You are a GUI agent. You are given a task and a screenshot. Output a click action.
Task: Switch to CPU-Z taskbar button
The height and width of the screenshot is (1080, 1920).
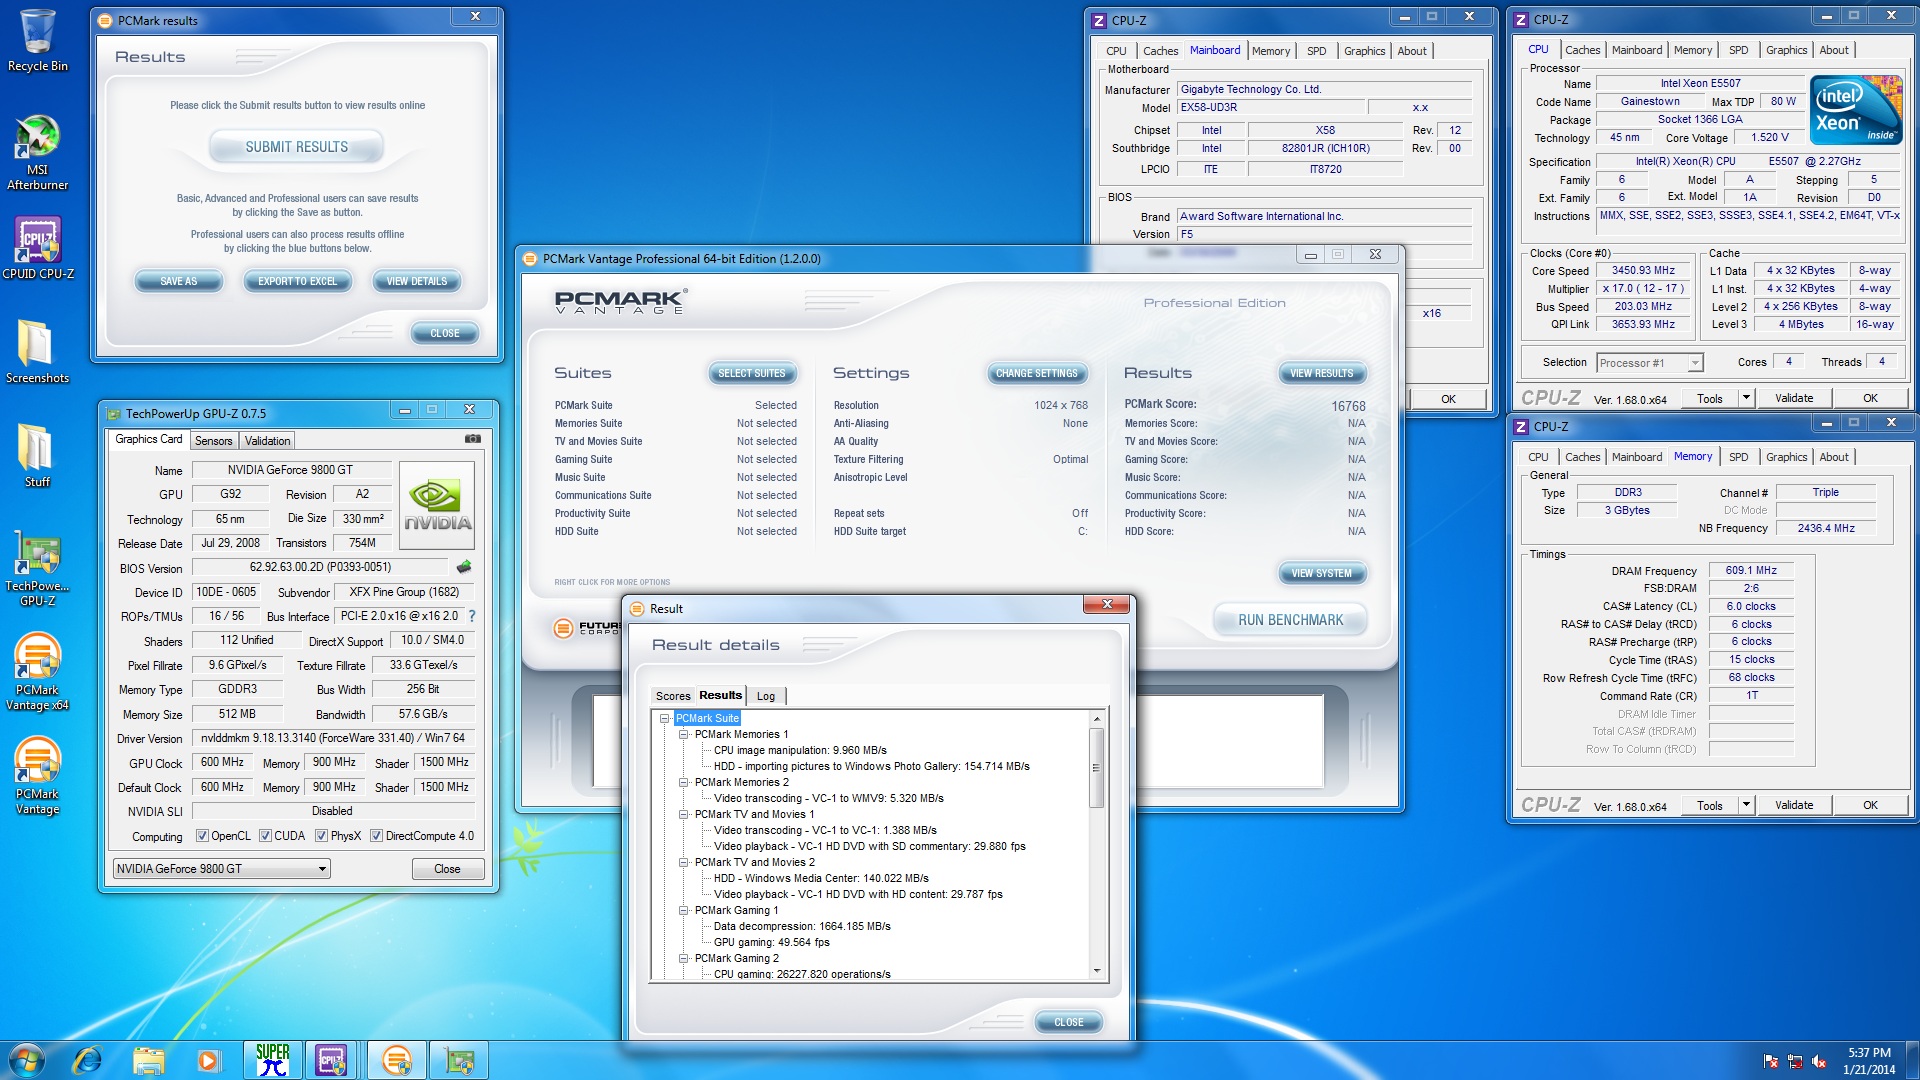332,1060
